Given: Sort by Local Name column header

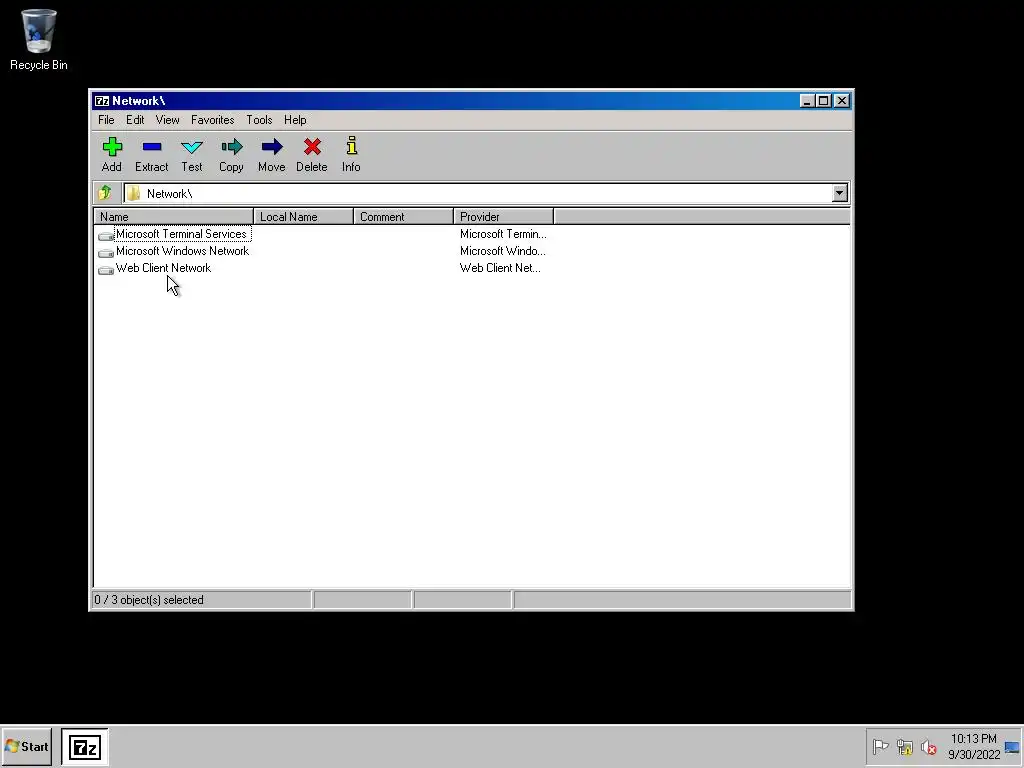Looking at the screenshot, I should pos(304,217).
